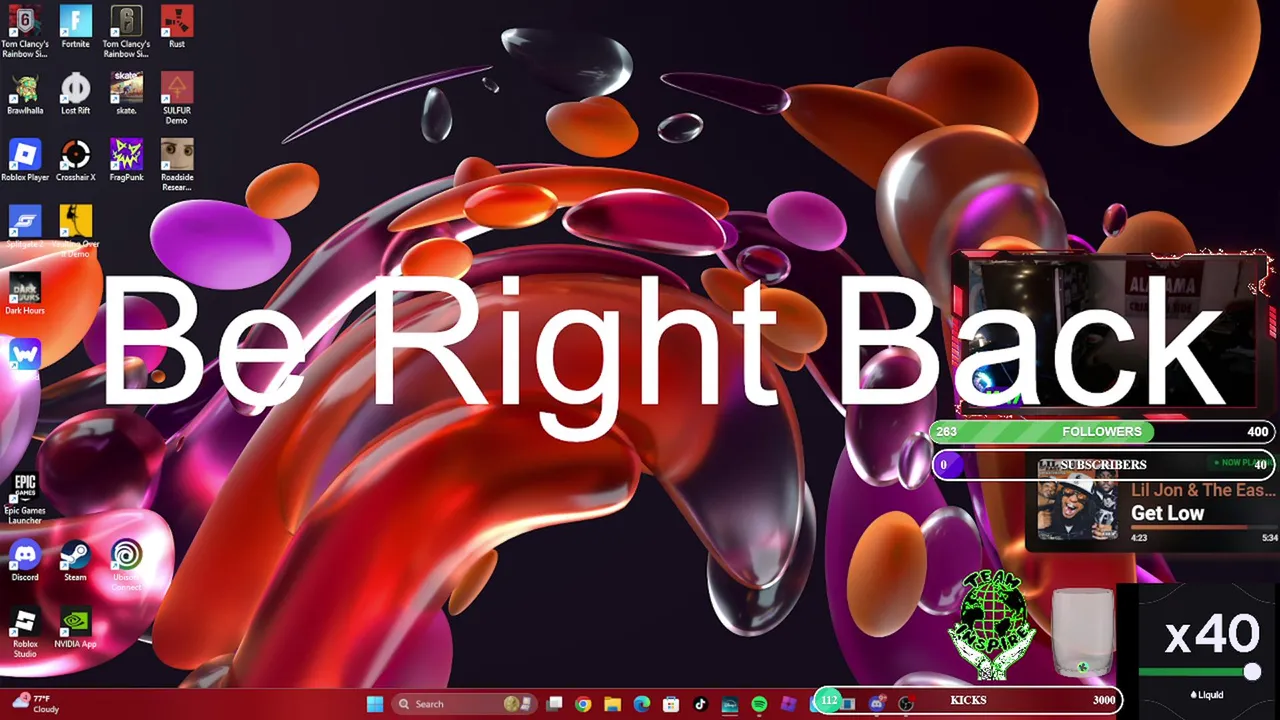This screenshot has height=720, width=1280.
Task: Select the Lost Rift desktop shortcut
Action: 75,94
